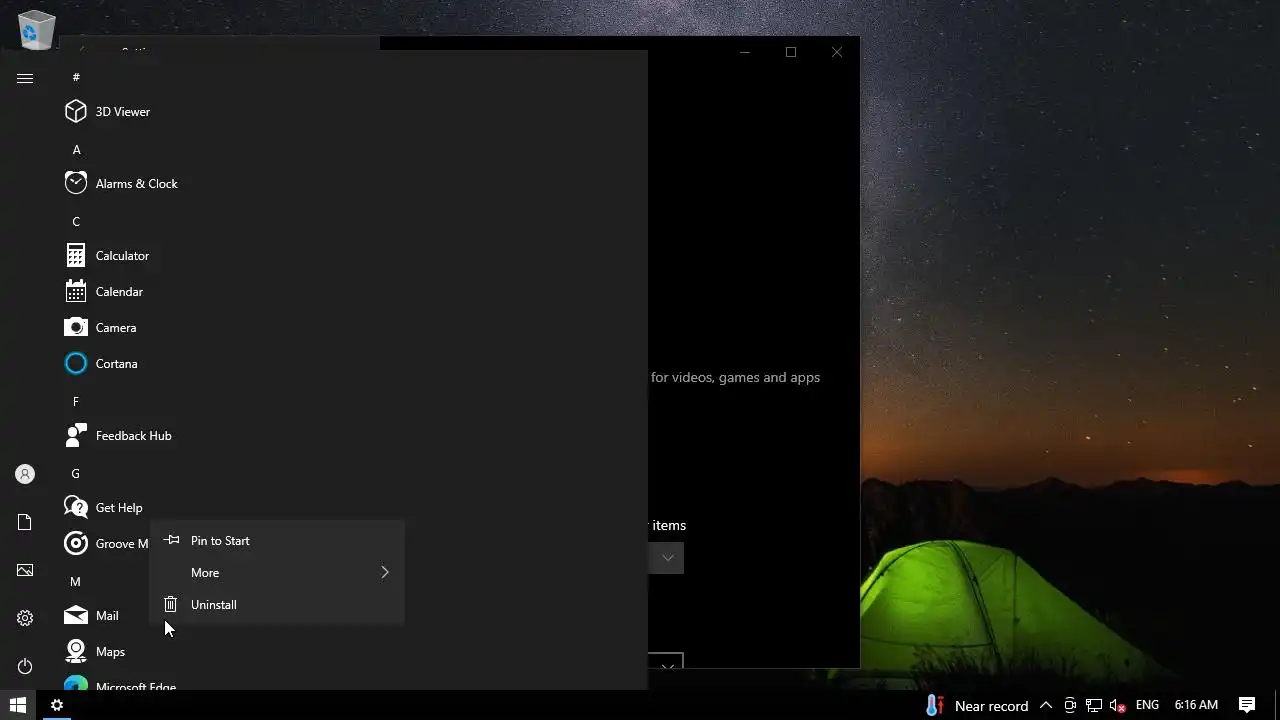This screenshot has width=1280, height=720.
Task: Open the Action Center notification icon
Action: pyautogui.click(x=1247, y=705)
